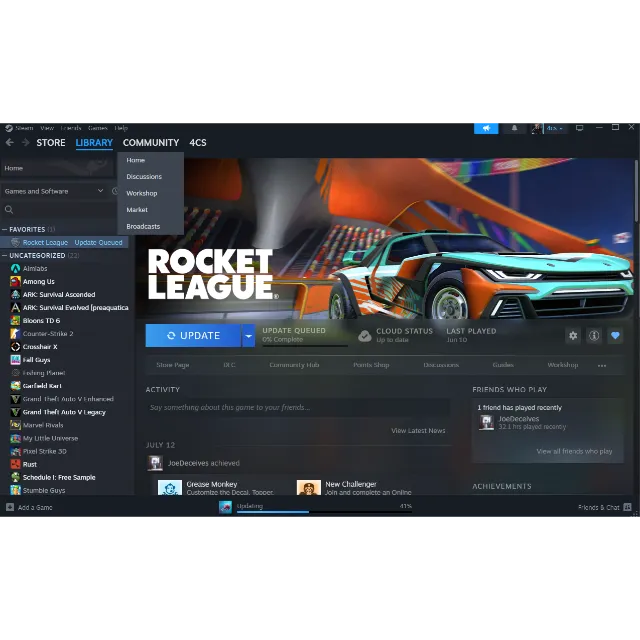Open the 4CS profile tab
This screenshot has width=640, height=640.
(198, 142)
